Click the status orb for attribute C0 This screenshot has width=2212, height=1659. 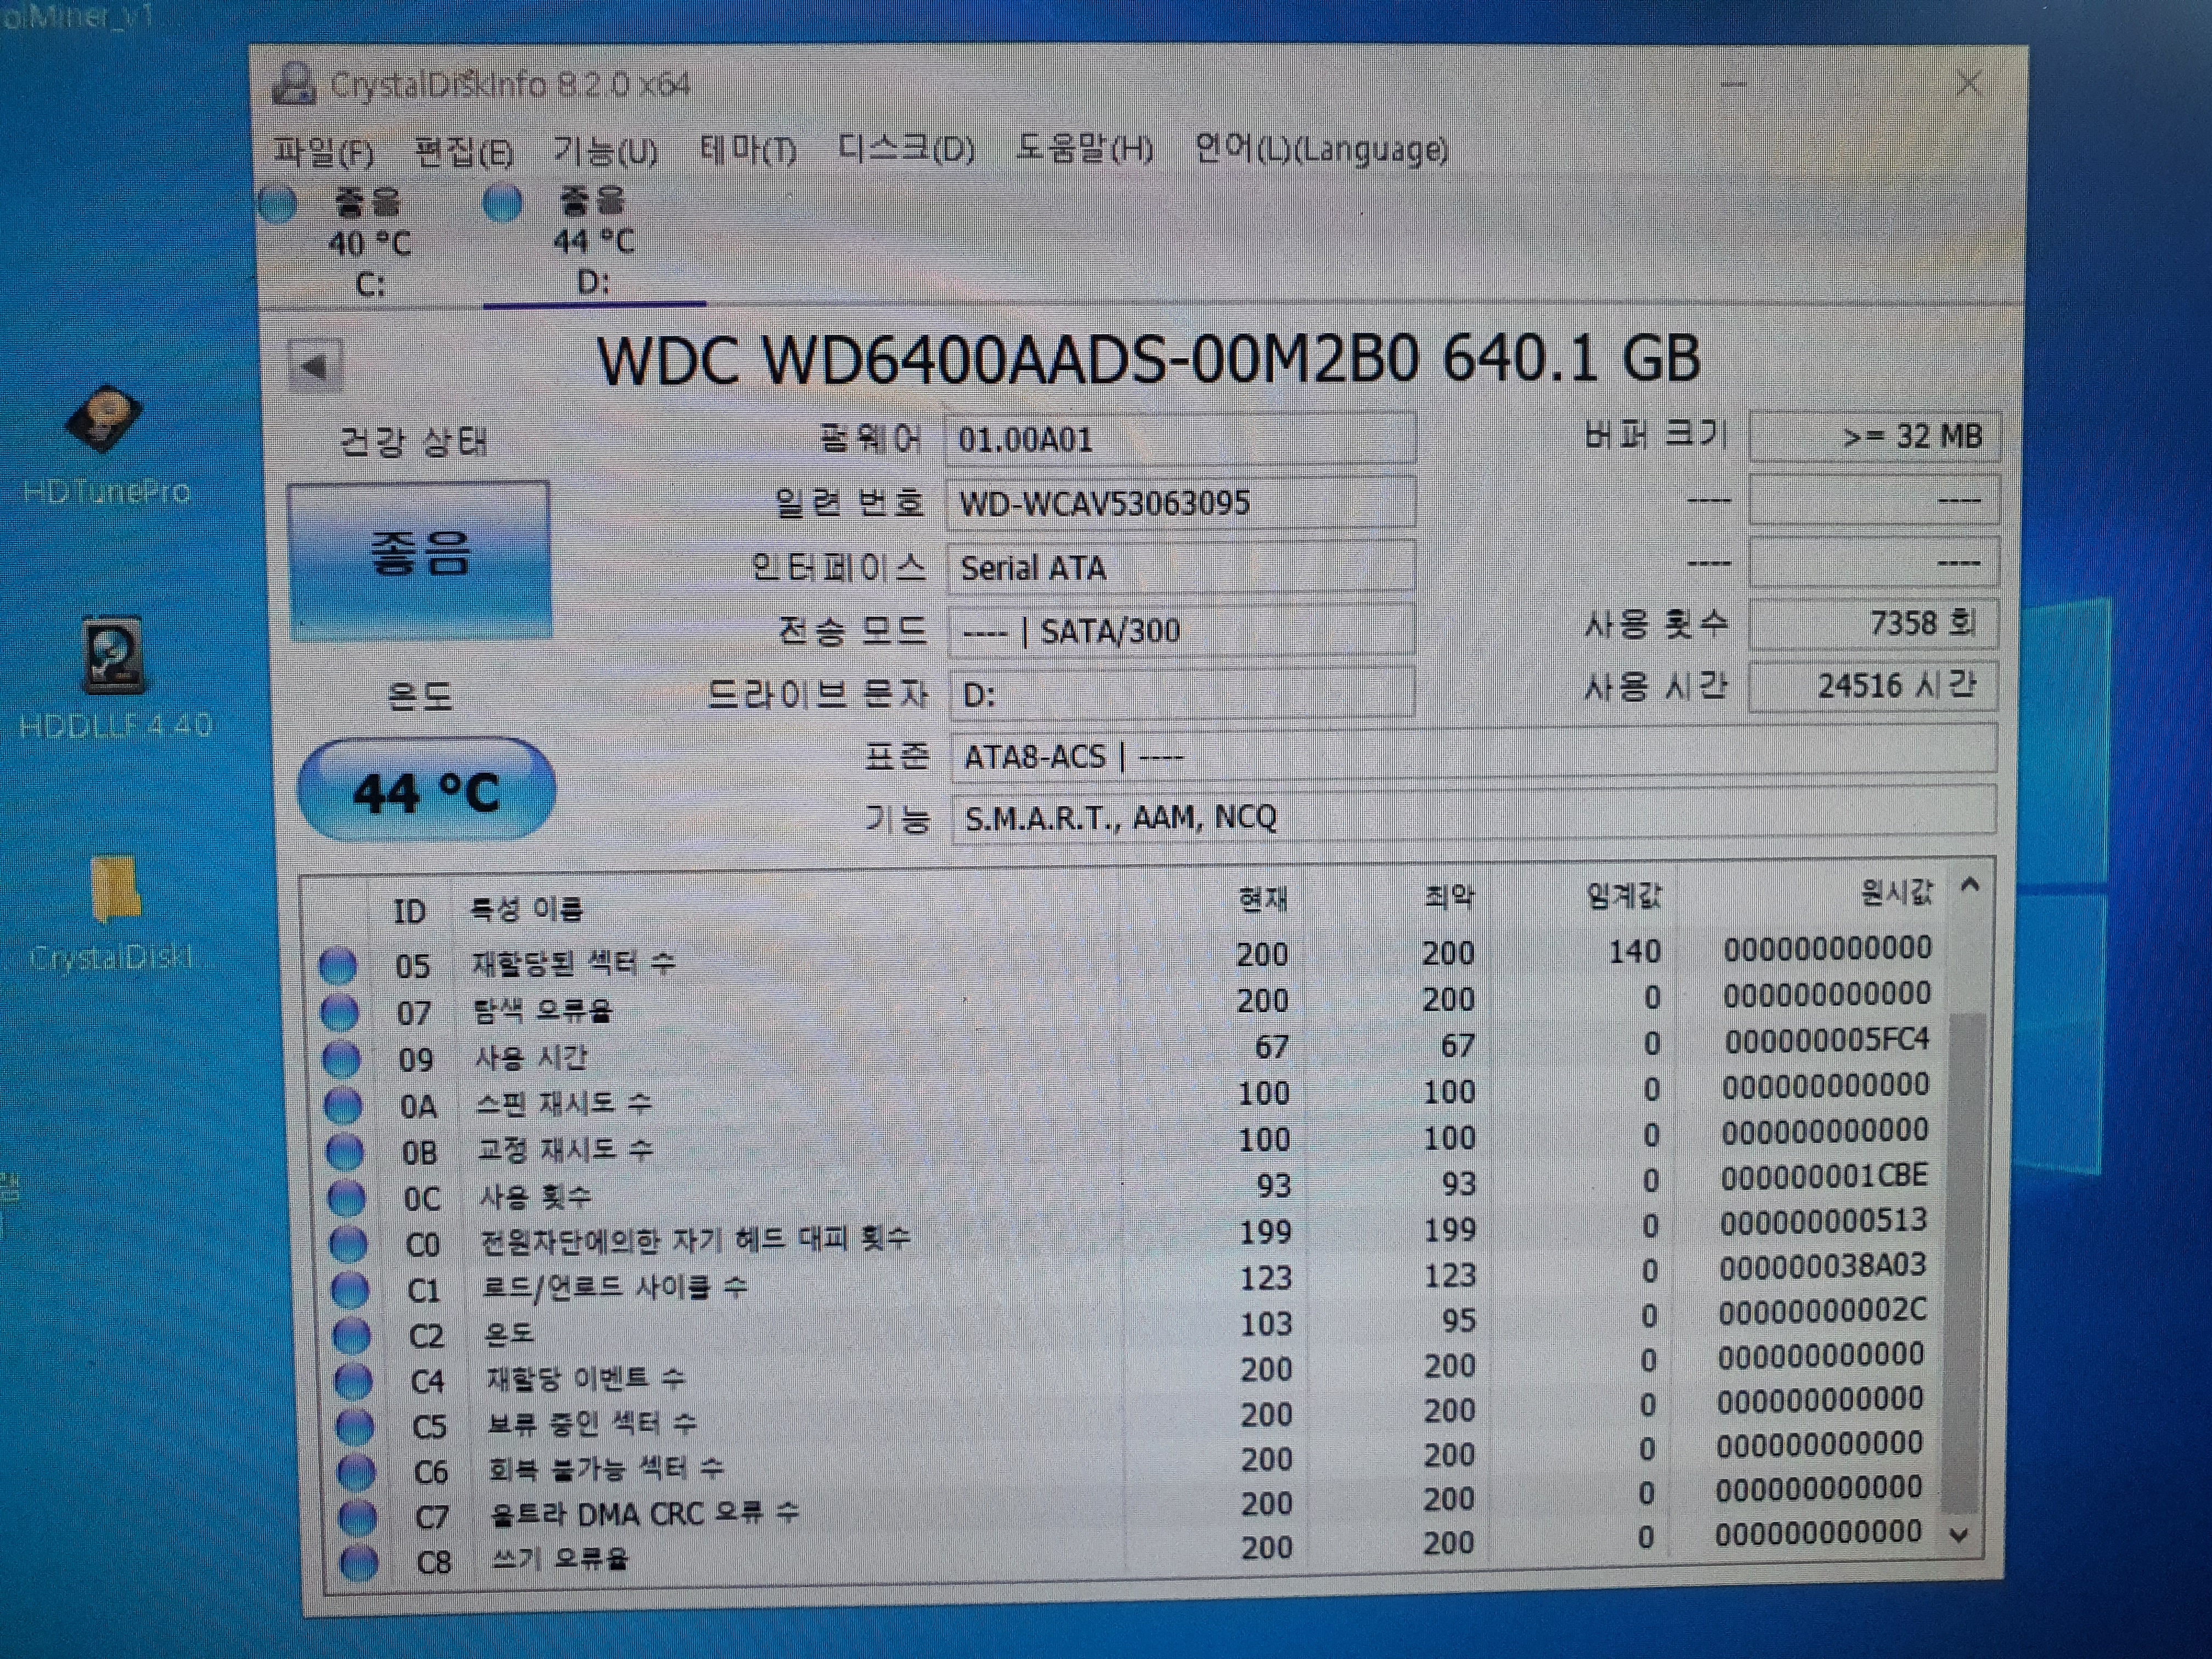[349, 1244]
